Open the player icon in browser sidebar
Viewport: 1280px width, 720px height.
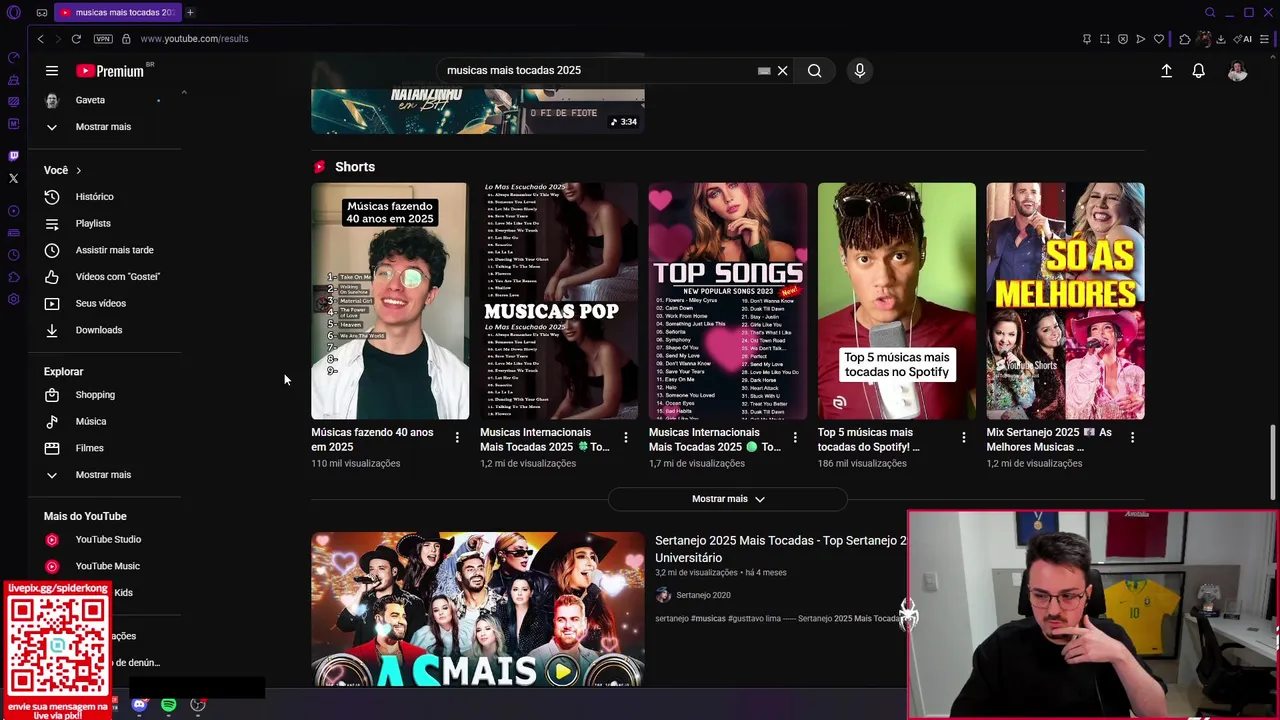(x=13, y=211)
